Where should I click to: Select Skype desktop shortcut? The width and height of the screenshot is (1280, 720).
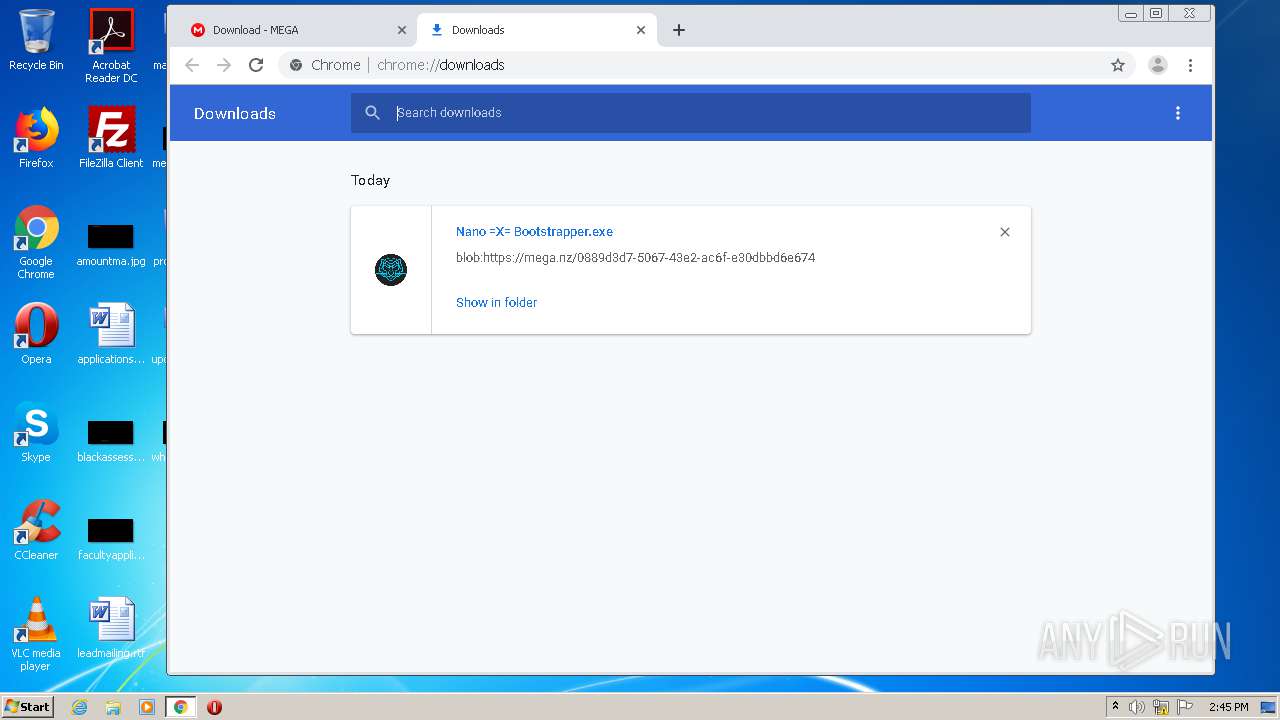(36, 432)
